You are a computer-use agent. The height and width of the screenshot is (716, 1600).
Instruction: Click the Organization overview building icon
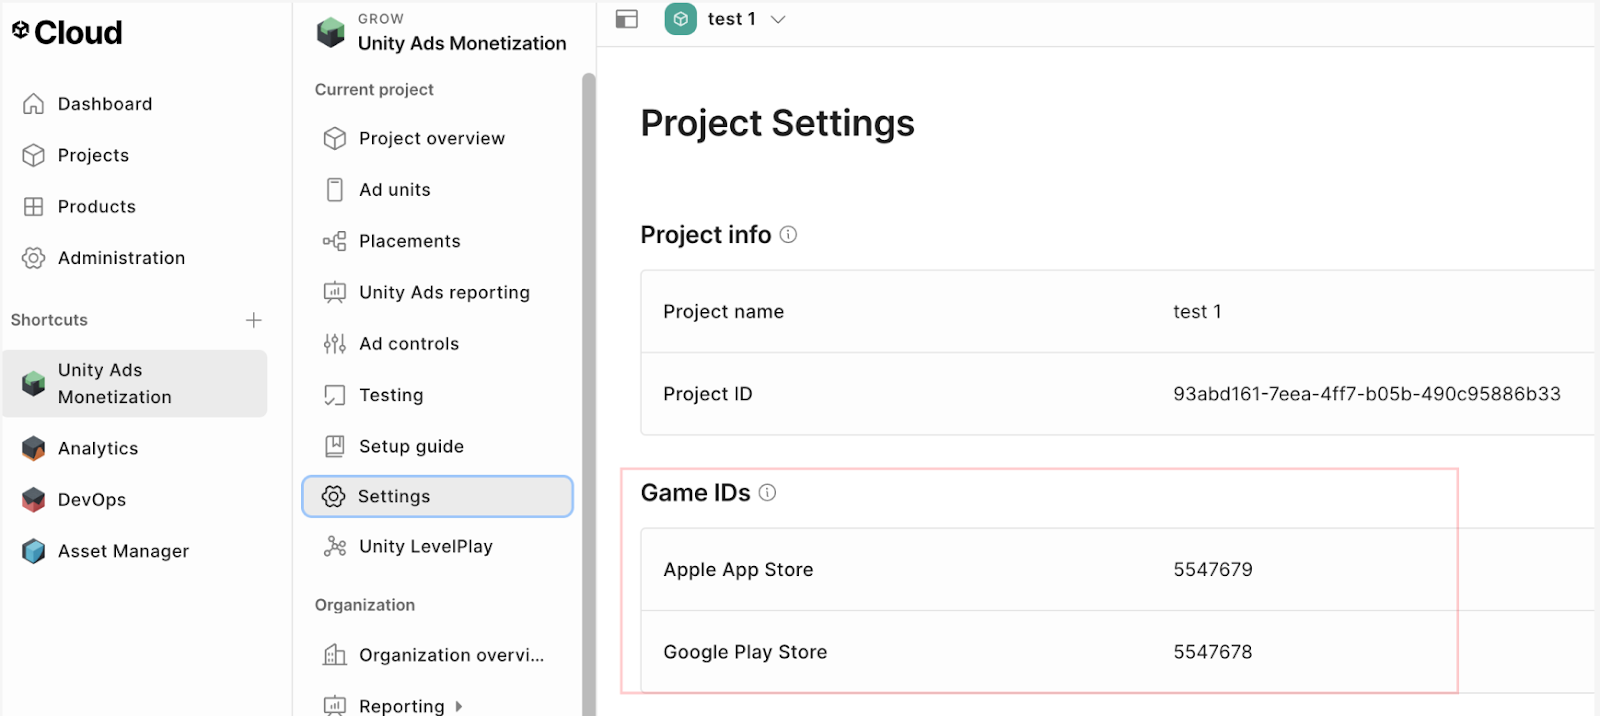tap(335, 655)
